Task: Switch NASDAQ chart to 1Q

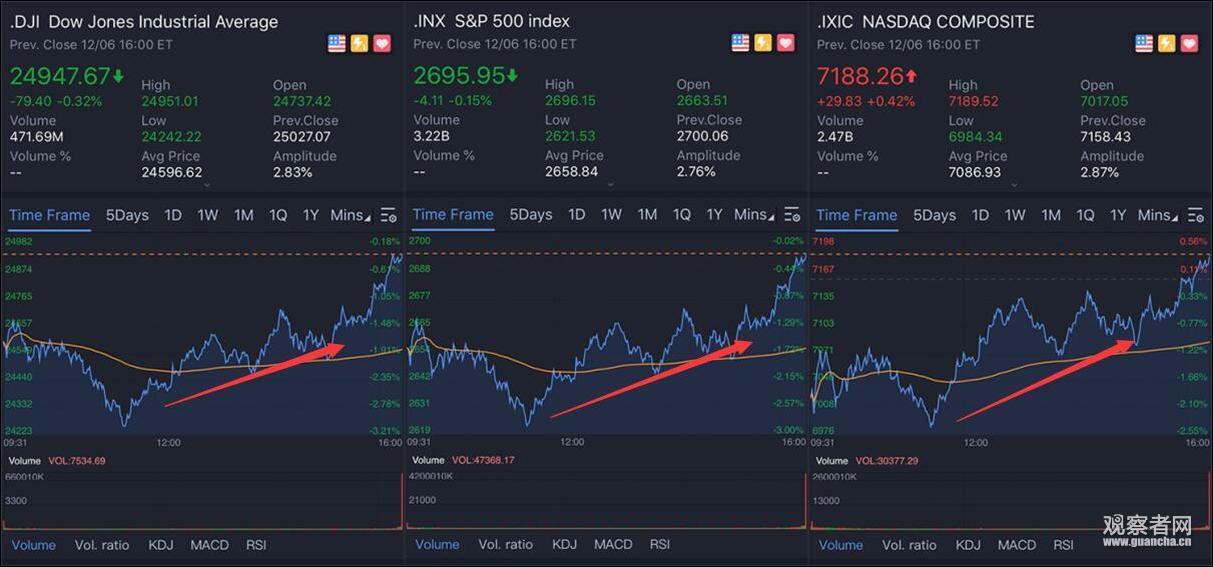Action: tap(1086, 215)
